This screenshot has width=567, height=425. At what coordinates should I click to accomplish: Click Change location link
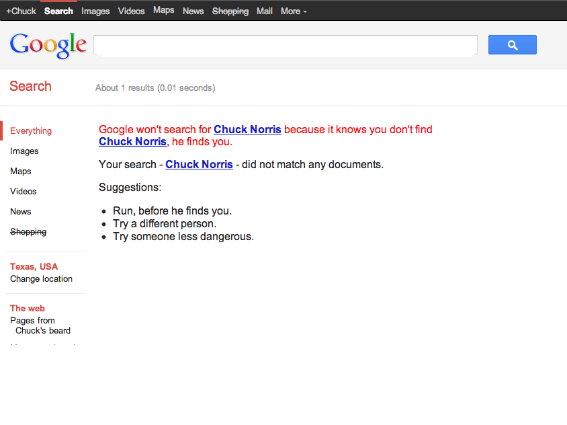click(x=41, y=279)
